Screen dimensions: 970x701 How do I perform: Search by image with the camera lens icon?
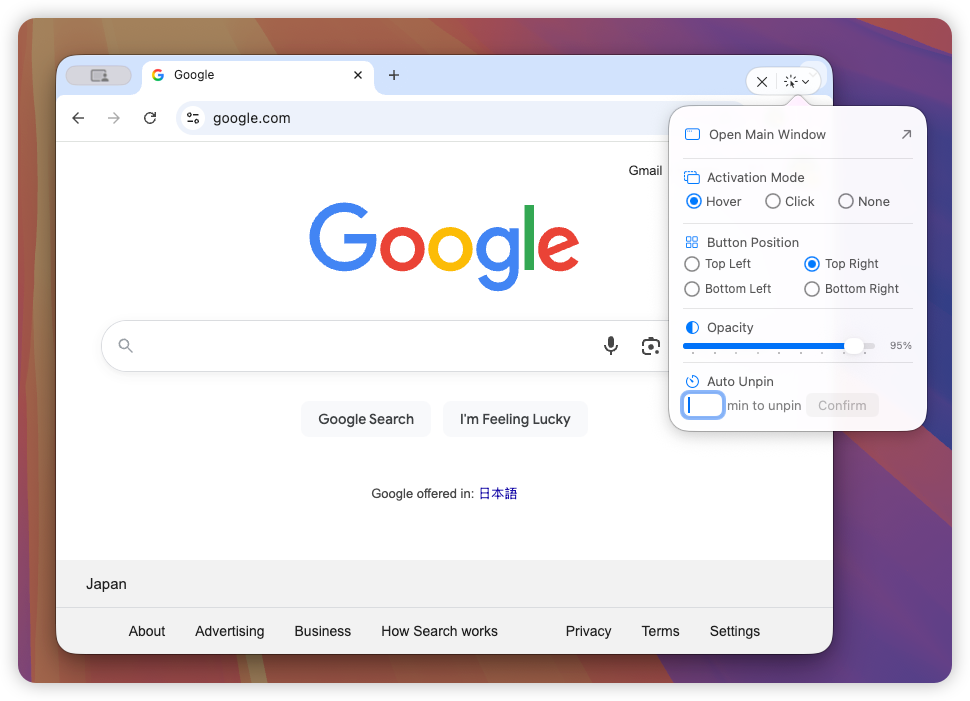pyautogui.click(x=650, y=346)
